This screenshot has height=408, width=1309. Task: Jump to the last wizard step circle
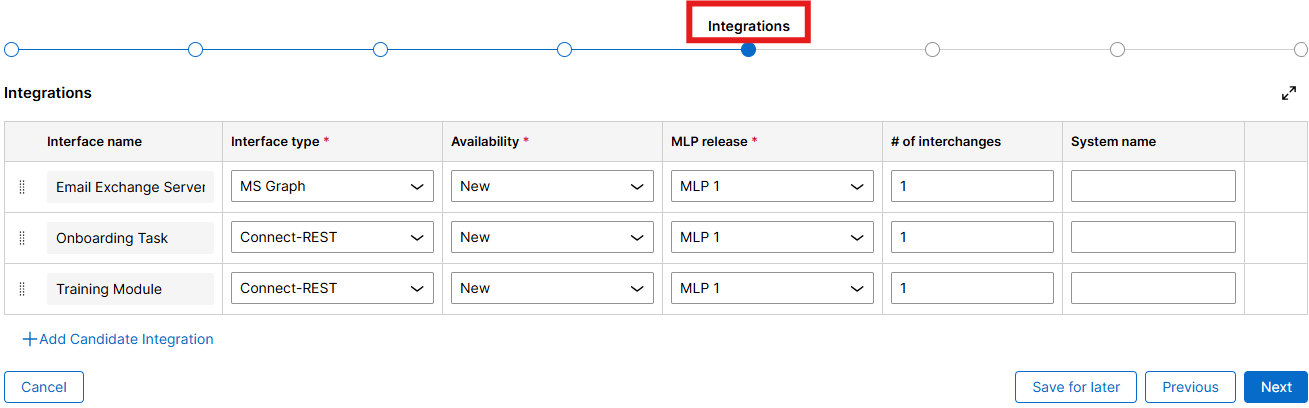coord(1301,49)
